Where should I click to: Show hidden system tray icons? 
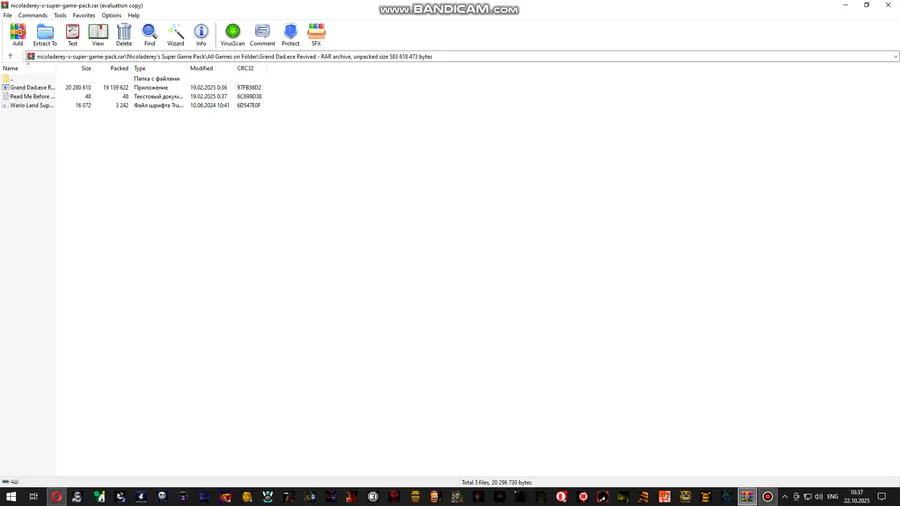coord(785,497)
